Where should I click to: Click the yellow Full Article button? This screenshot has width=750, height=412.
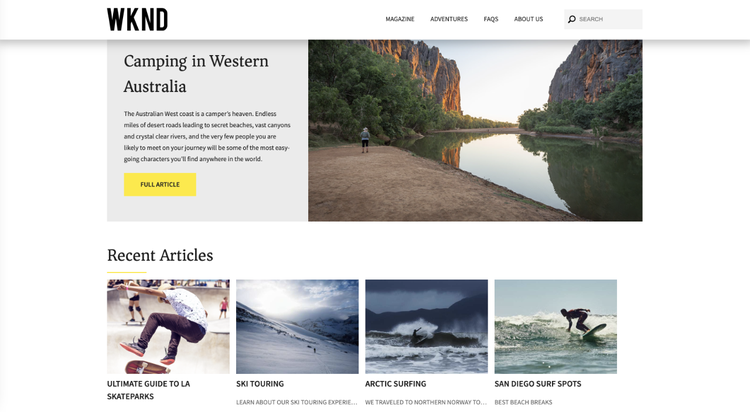(160, 184)
